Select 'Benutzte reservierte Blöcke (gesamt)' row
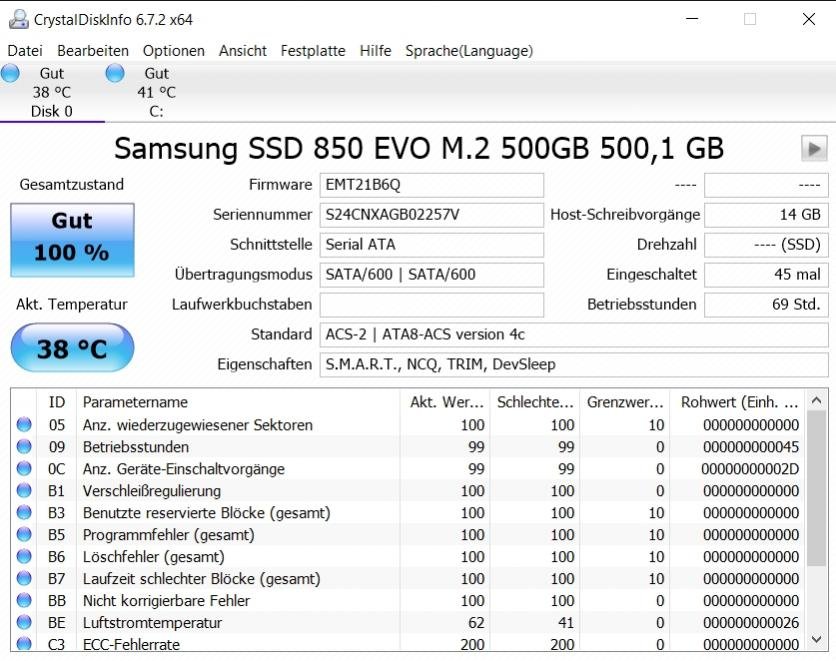The width and height of the screenshot is (836, 661). click(408, 513)
